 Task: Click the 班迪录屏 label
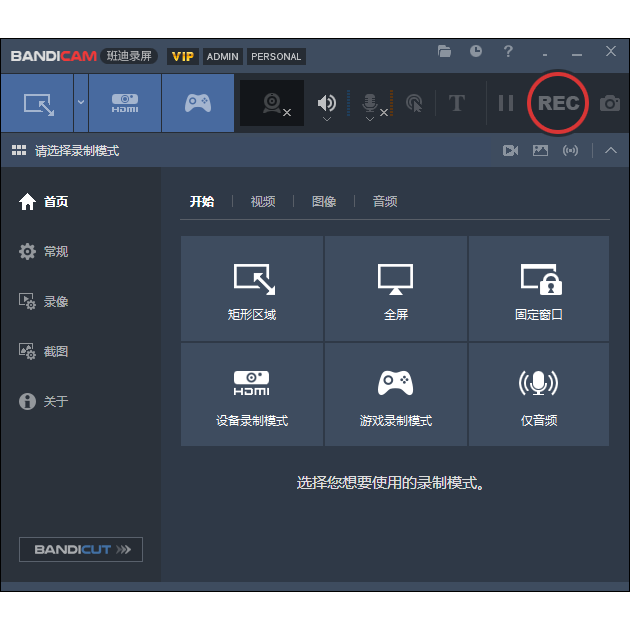pyautogui.click(x=129, y=56)
